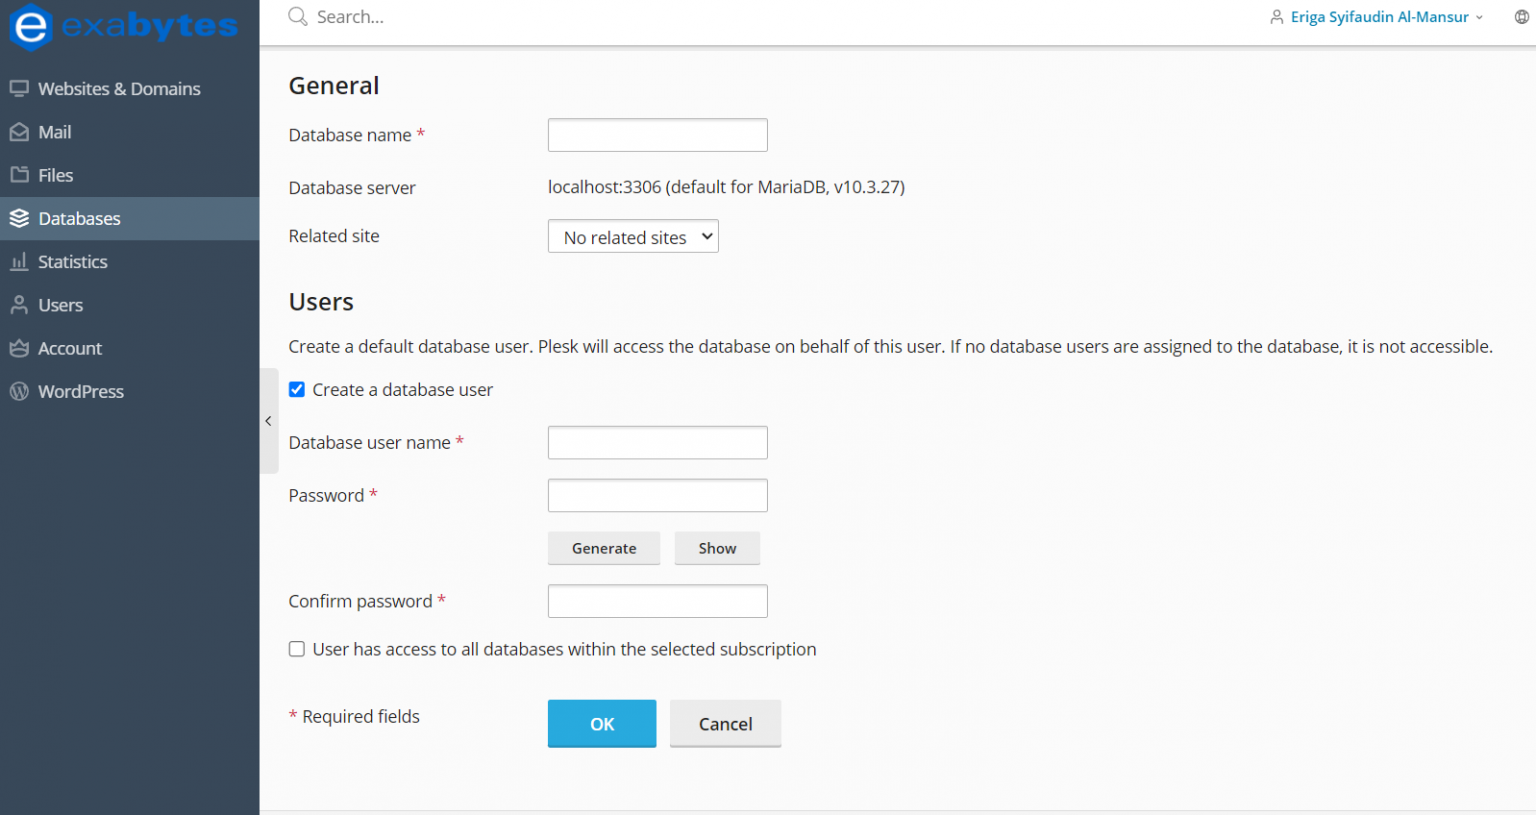Click the Files folder icon
This screenshot has width=1536, height=815.
click(19, 175)
